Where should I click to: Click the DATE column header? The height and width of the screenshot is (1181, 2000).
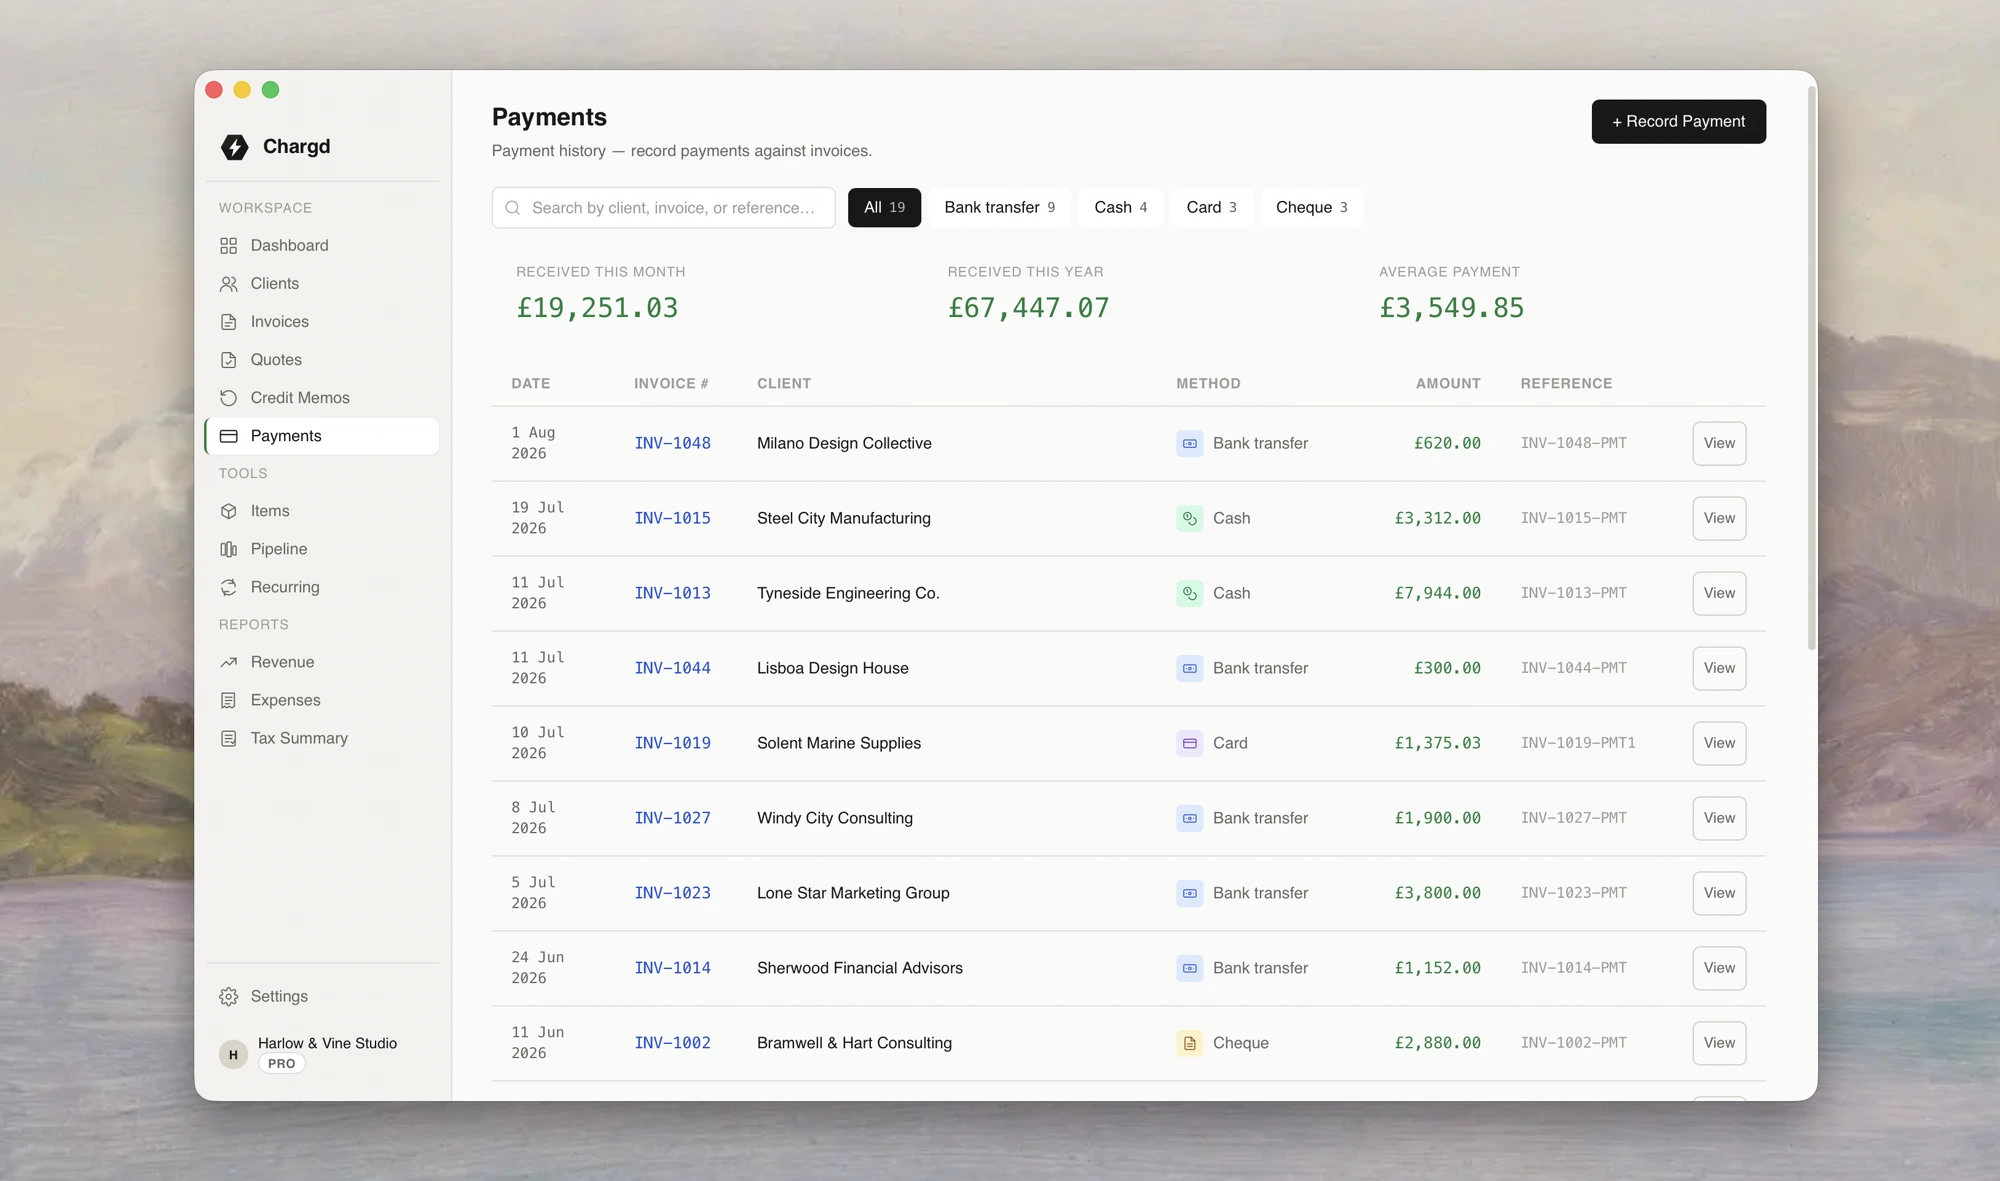(x=530, y=384)
